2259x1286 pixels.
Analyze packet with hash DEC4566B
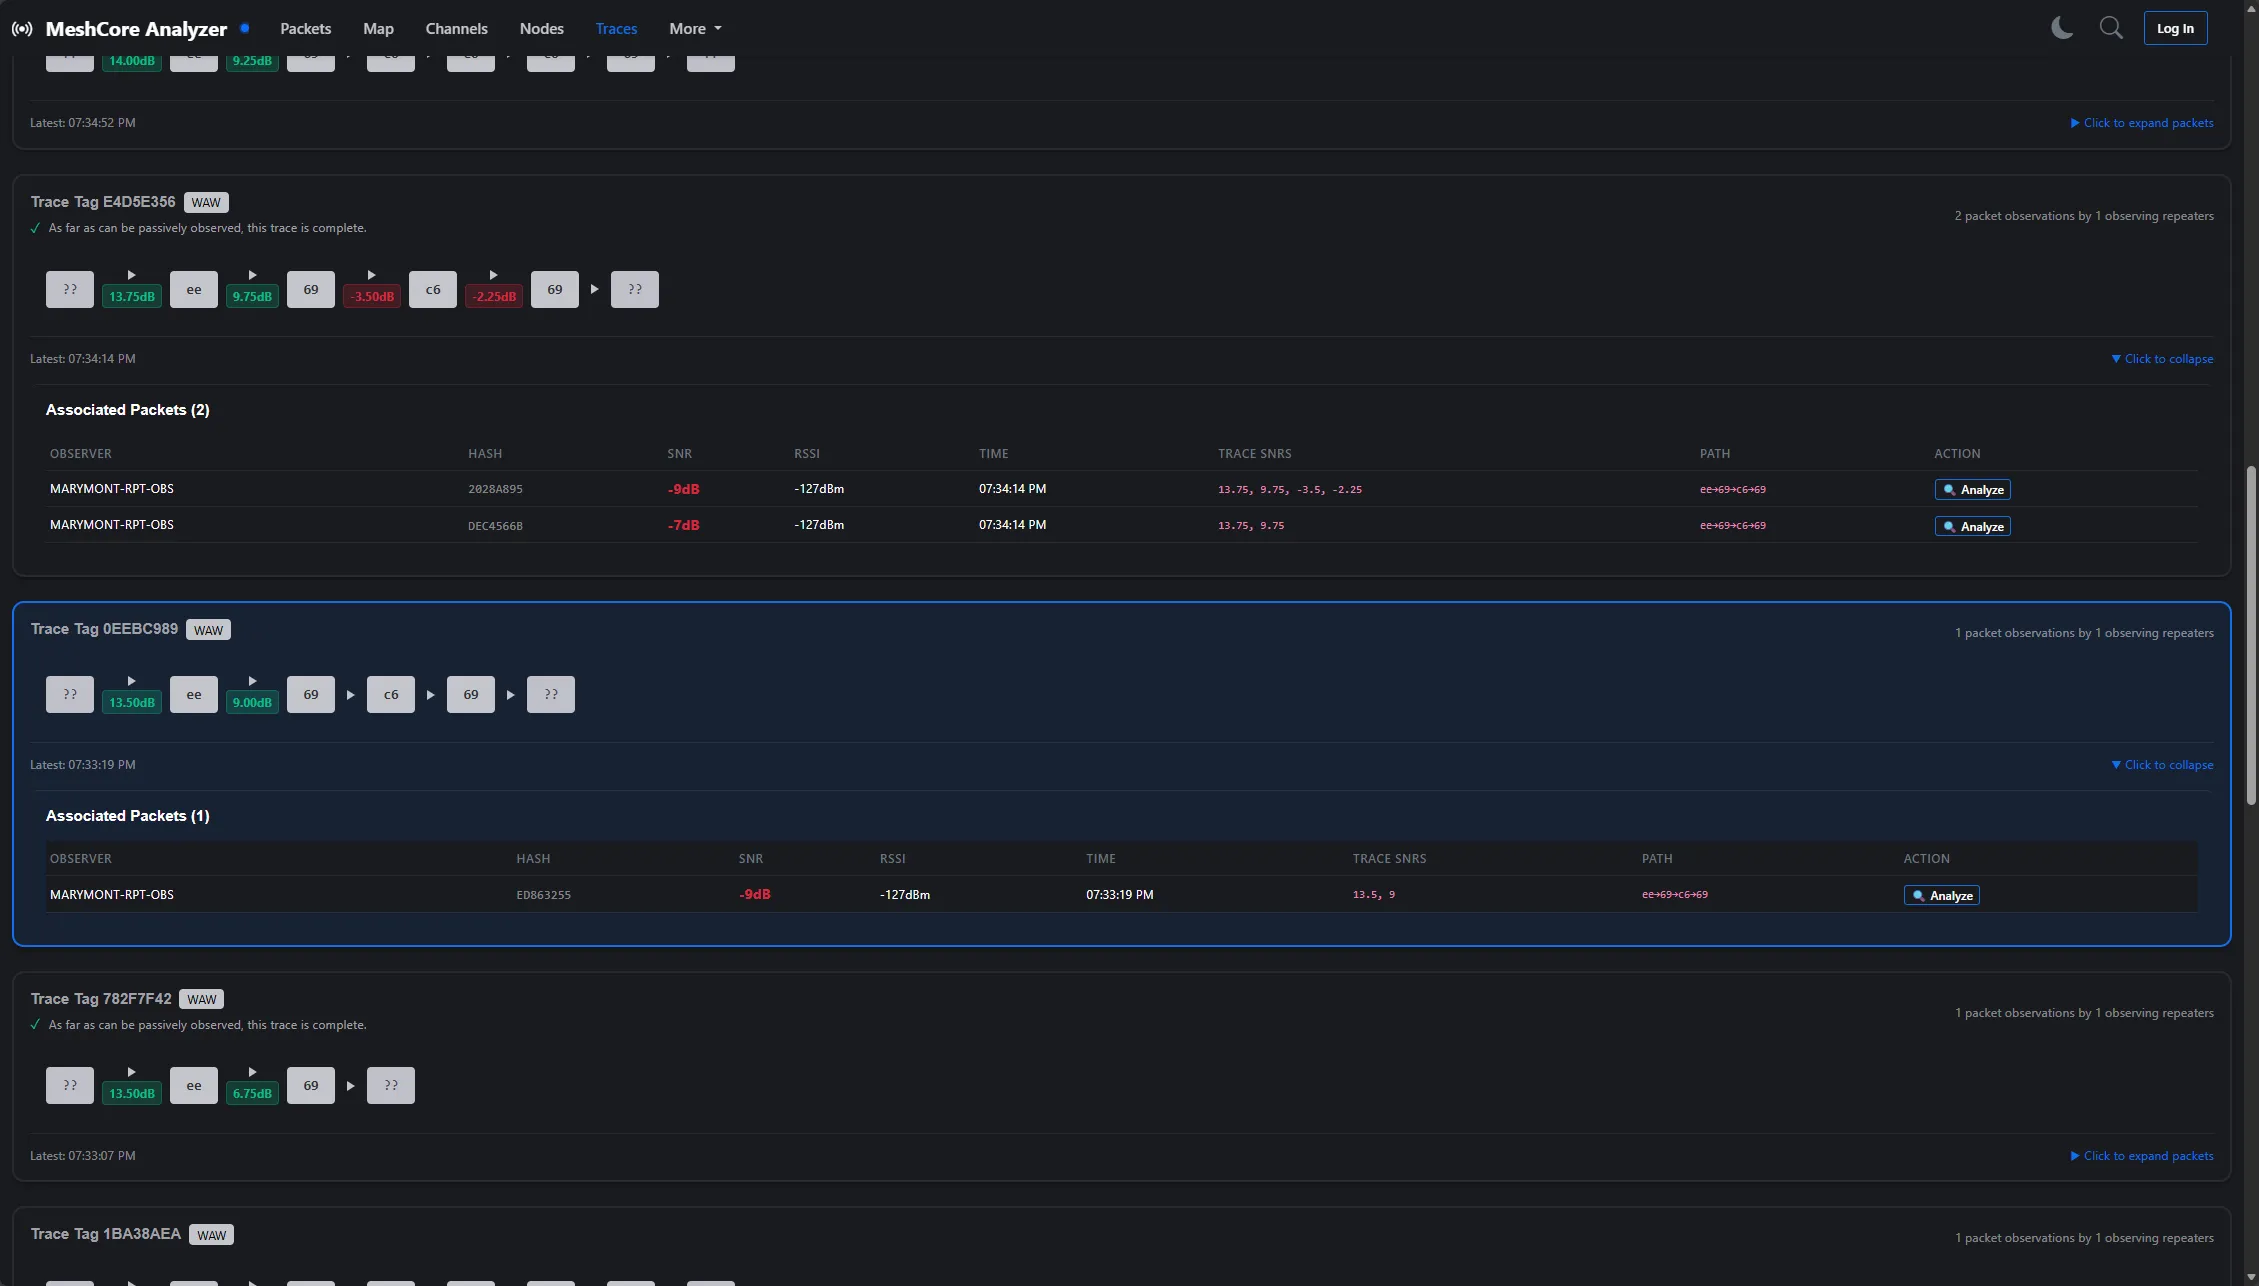click(x=1972, y=526)
